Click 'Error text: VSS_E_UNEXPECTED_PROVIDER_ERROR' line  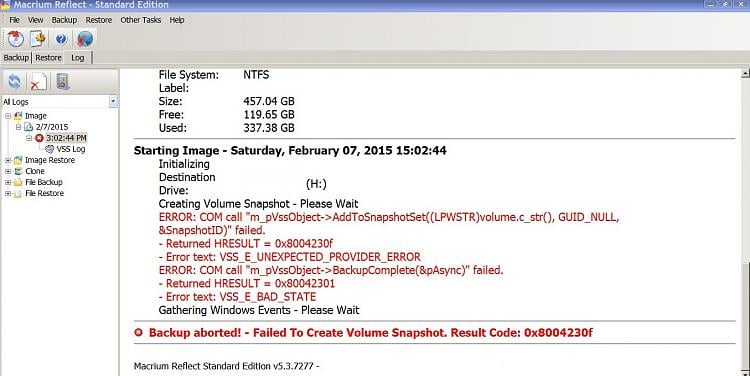pyautogui.click(x=289, y=257)
